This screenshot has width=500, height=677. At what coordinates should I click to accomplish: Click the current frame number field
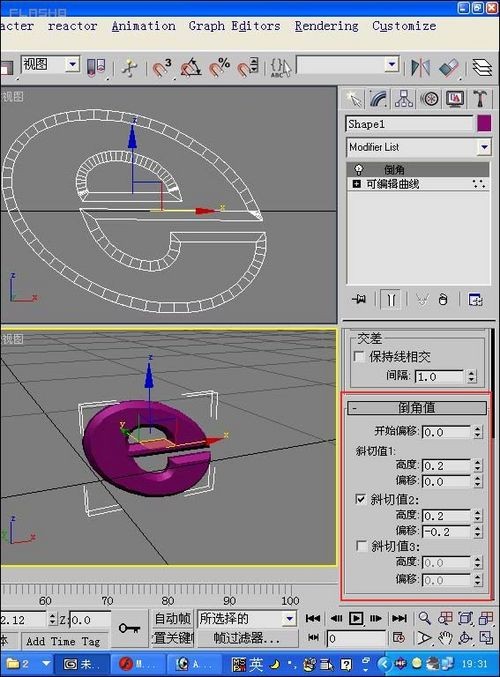pos(357,638)
